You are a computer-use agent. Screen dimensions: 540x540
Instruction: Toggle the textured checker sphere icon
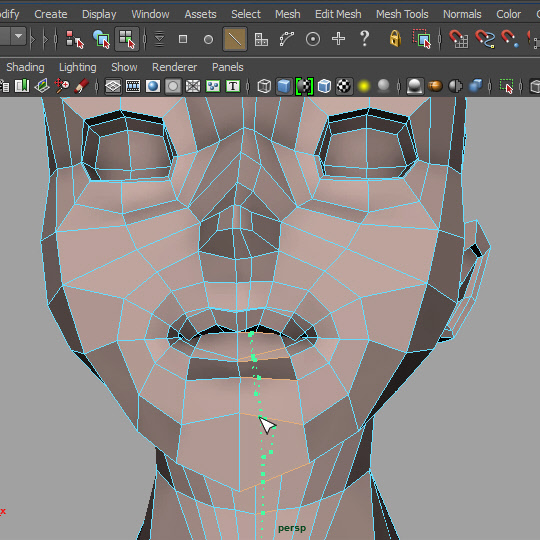click(x=344, y=86)
